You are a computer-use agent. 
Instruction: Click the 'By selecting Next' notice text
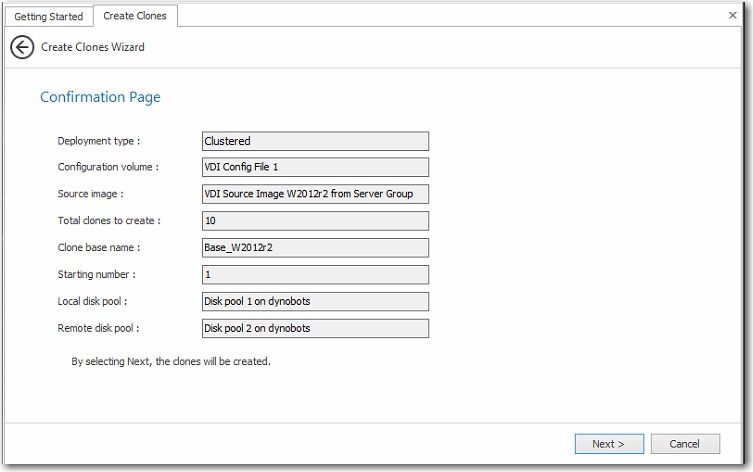[x=171, y=361]
